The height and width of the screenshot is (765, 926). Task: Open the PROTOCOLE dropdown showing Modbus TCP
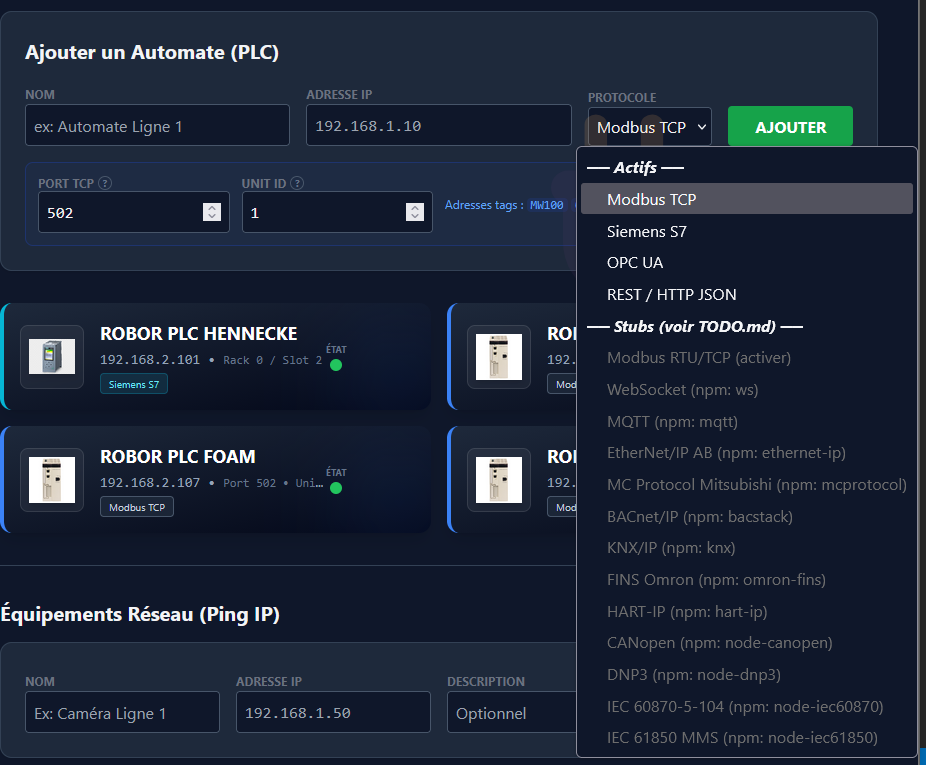pos(650,127)
